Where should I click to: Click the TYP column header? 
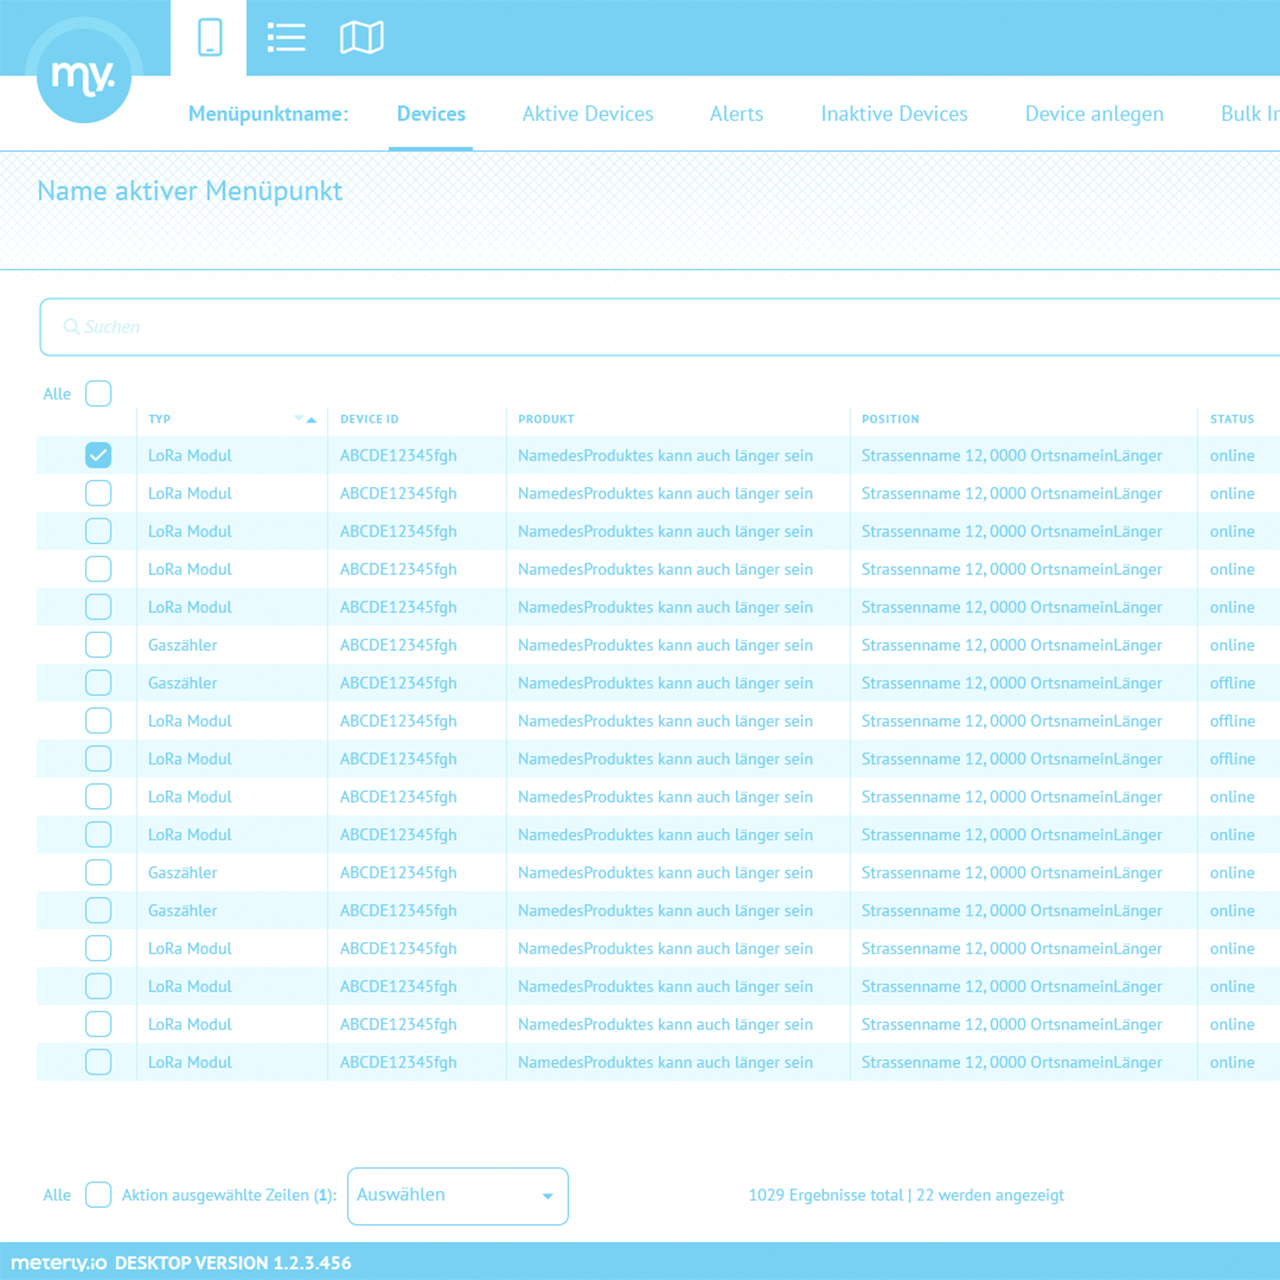[x=160, y=419]
